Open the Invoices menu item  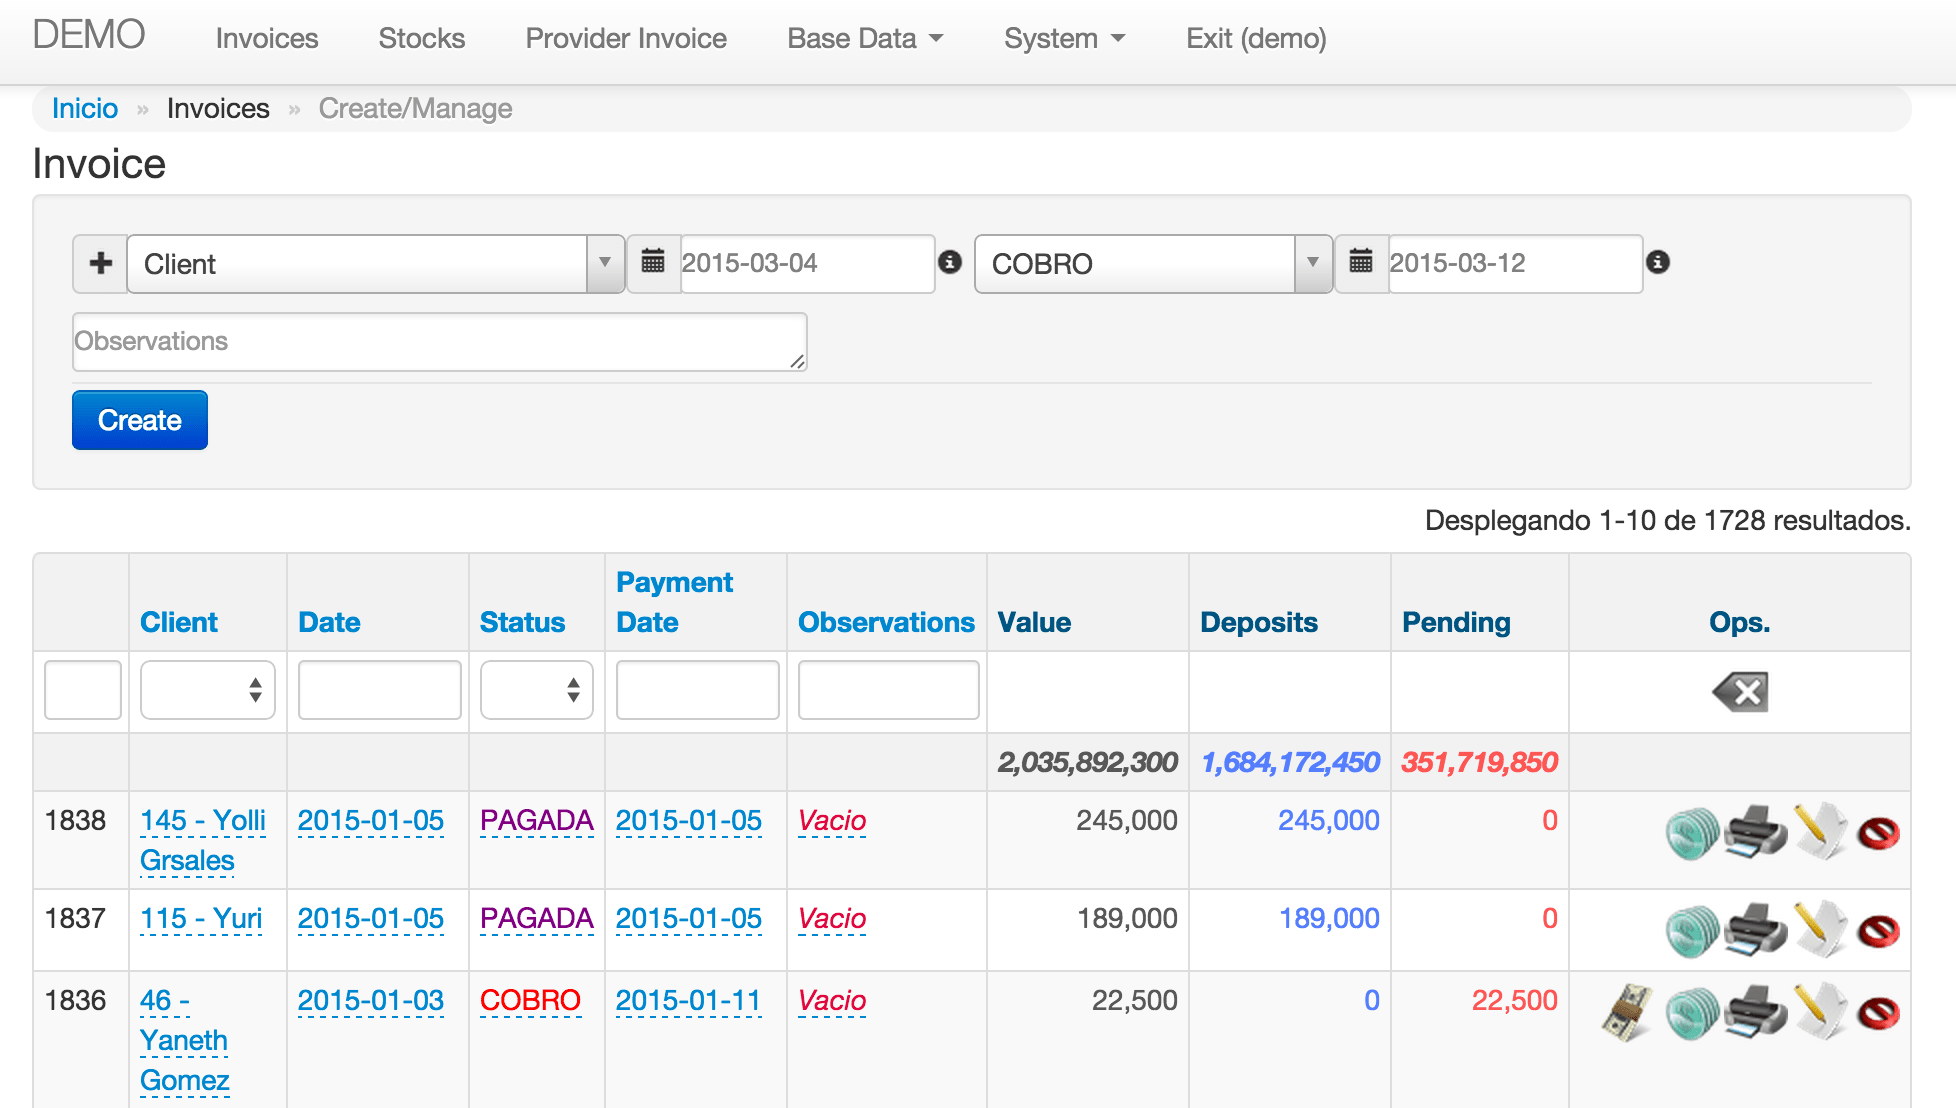(267, 38)
